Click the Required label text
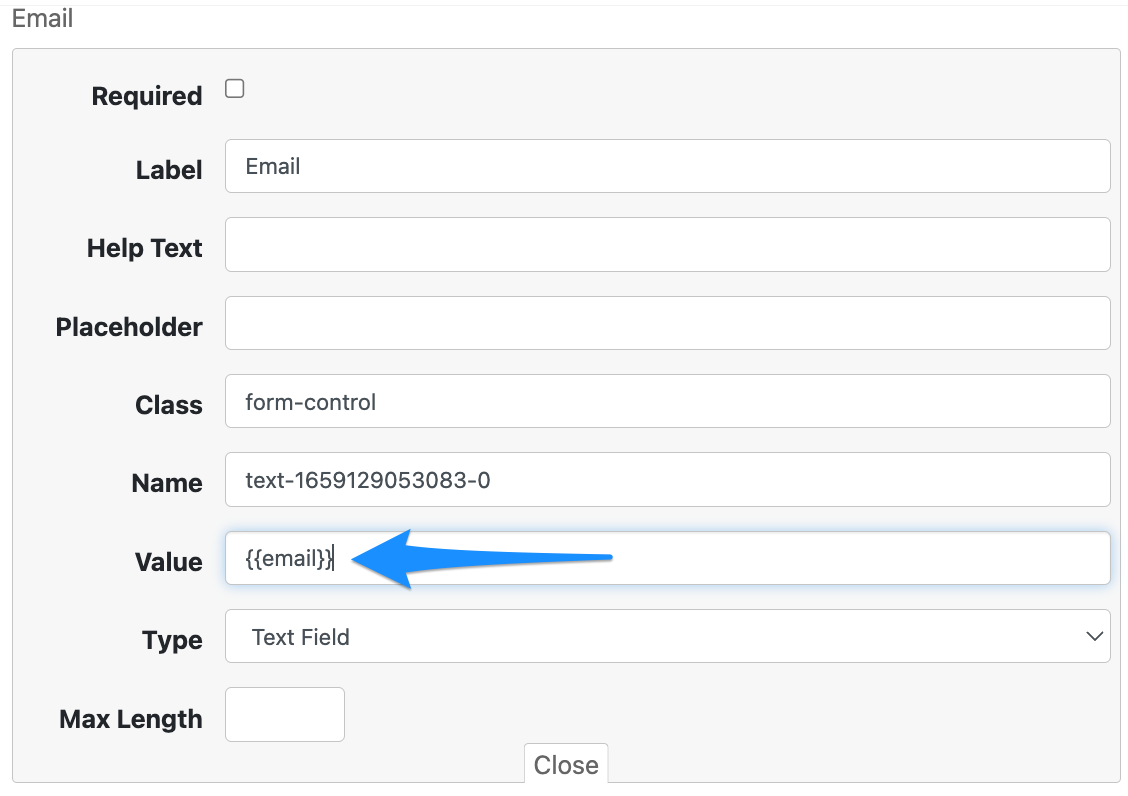The width and height of the screenshot is (1128, 796). (x=147, y=96)
